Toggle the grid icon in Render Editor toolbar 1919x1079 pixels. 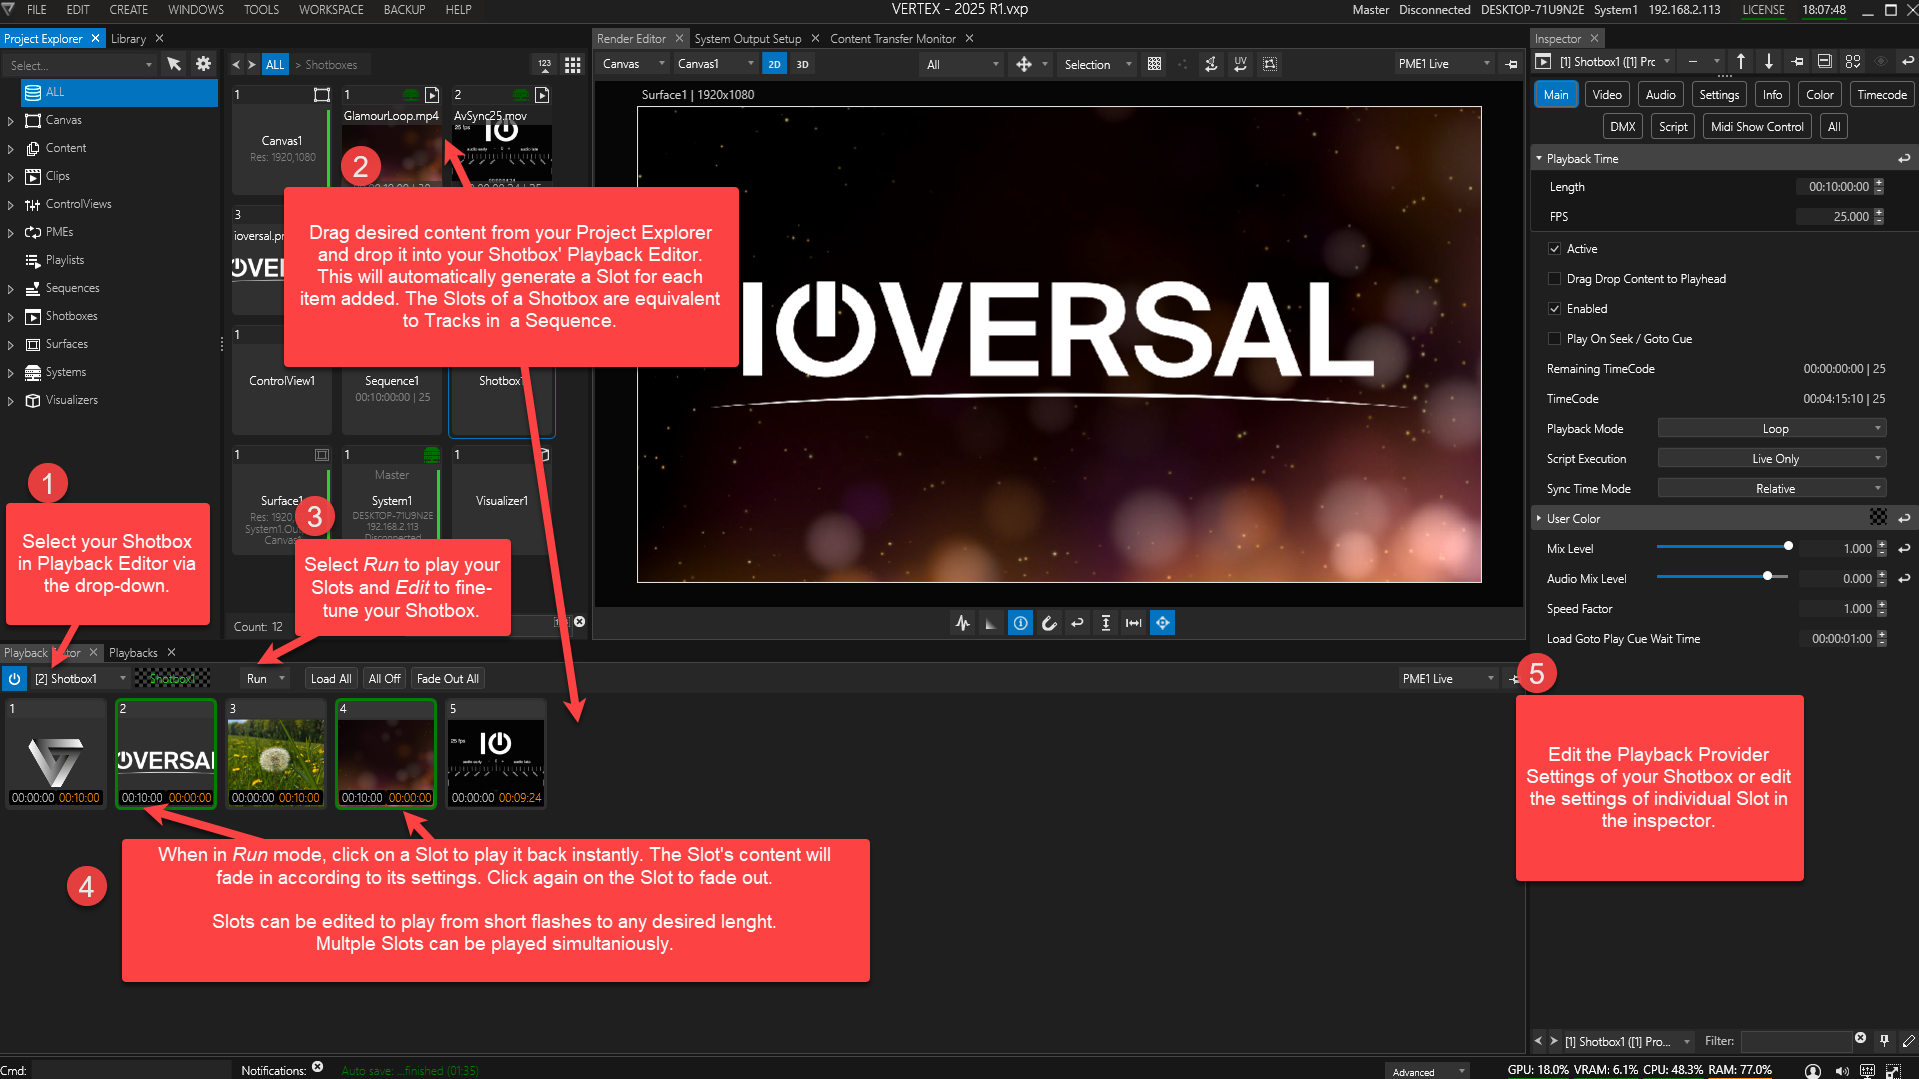(1154, 64)
